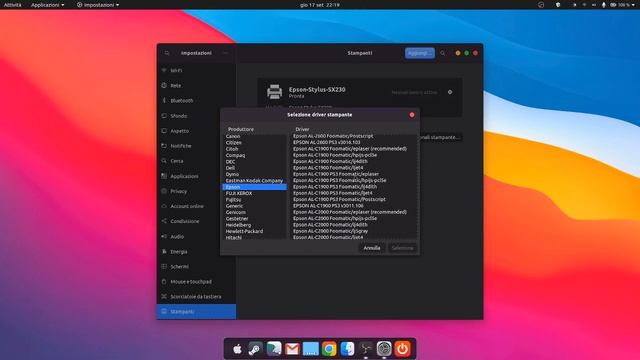Open the Epson-Stylus-SX230 gear options
Screen dimensions: 640x360
pos(450,92)
